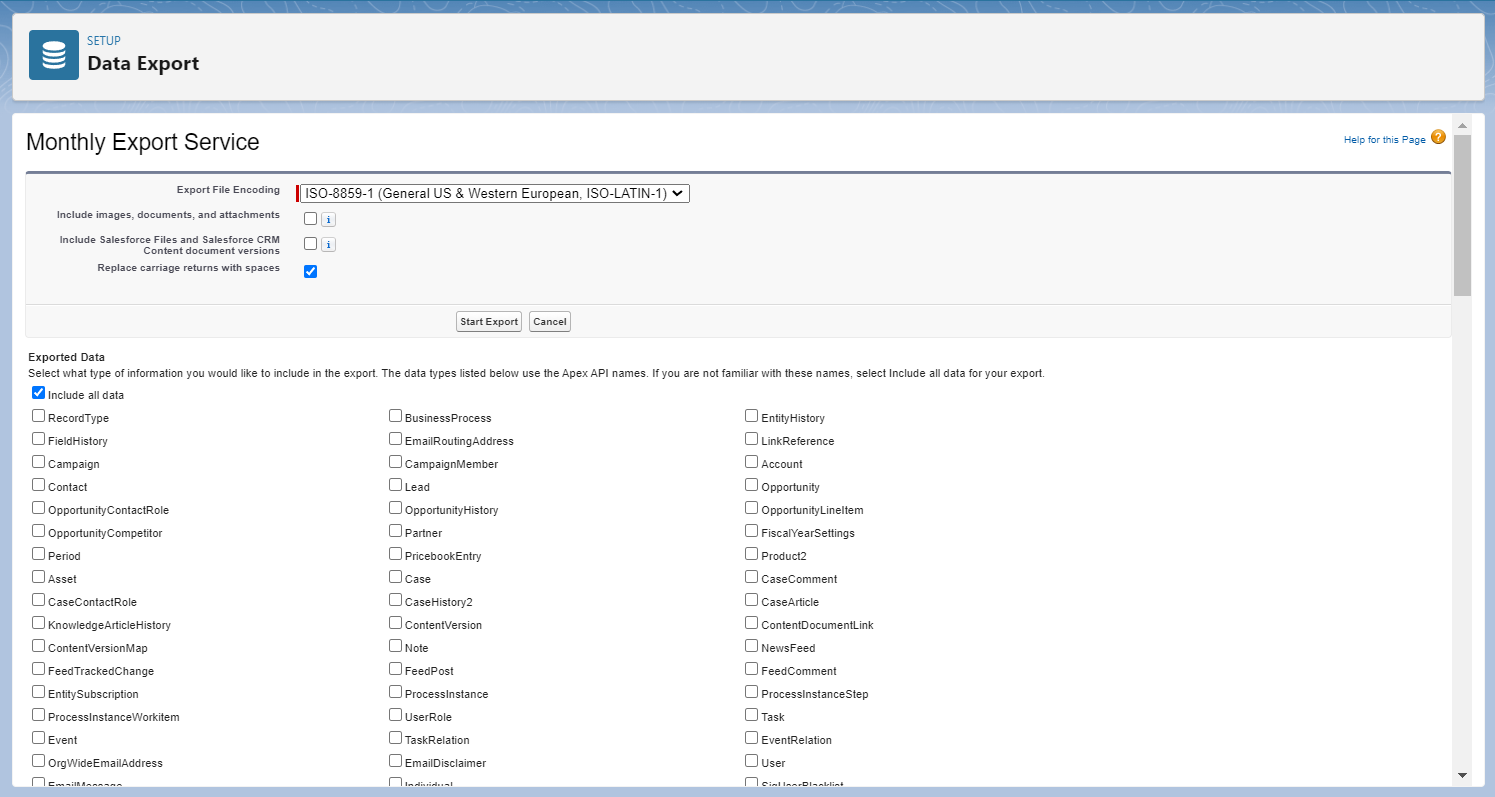The width and height of the screenshot is (1495, 797).
Task: Check the EntityHistory checkbox
Action: 751,416
